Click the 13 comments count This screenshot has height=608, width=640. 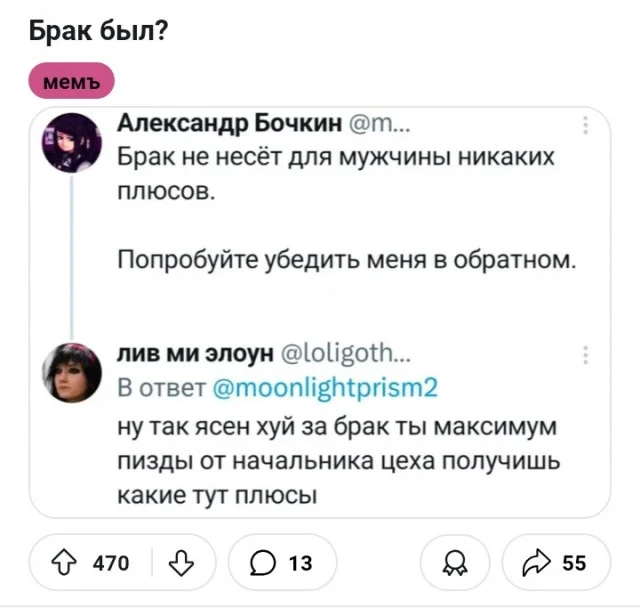(x=299, y=563)
